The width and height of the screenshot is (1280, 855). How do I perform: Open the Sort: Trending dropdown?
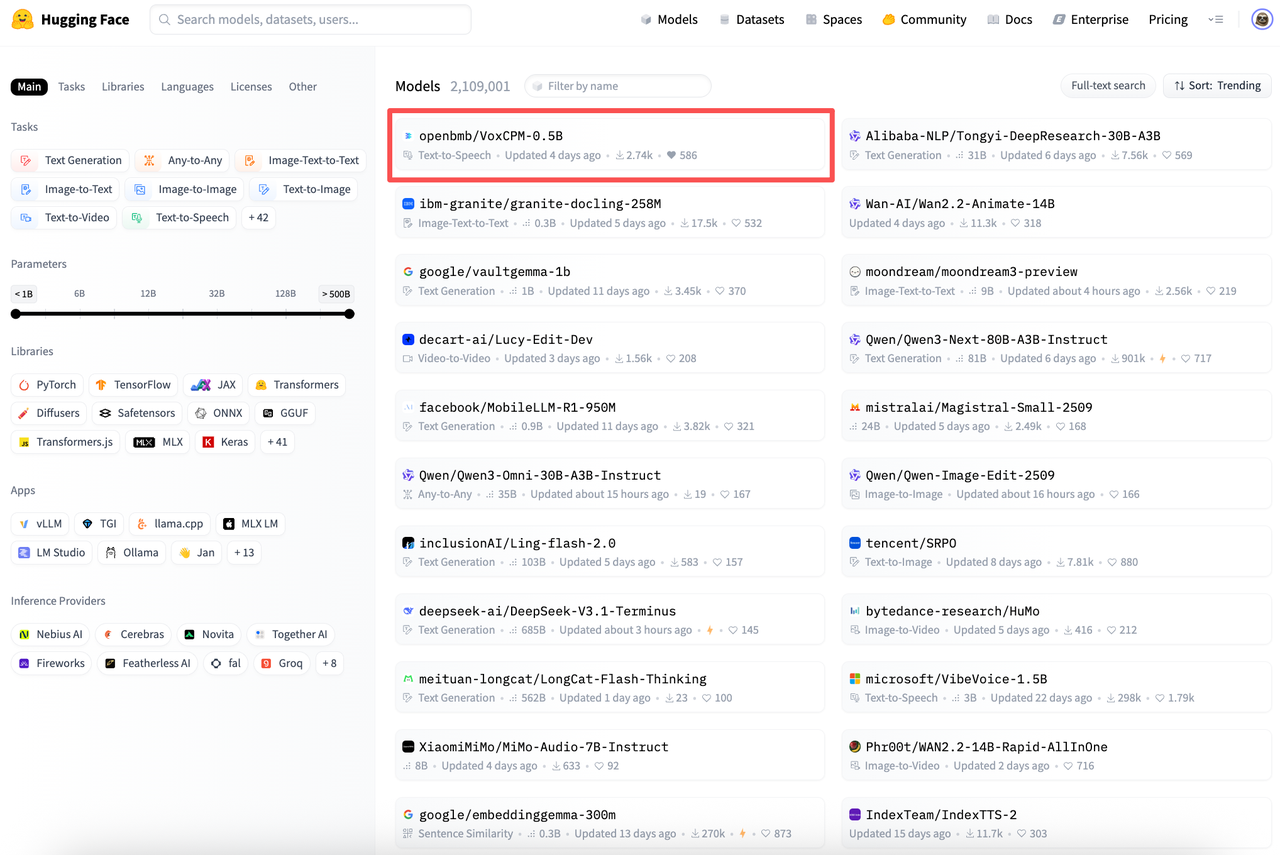(x=1217, y=86)
